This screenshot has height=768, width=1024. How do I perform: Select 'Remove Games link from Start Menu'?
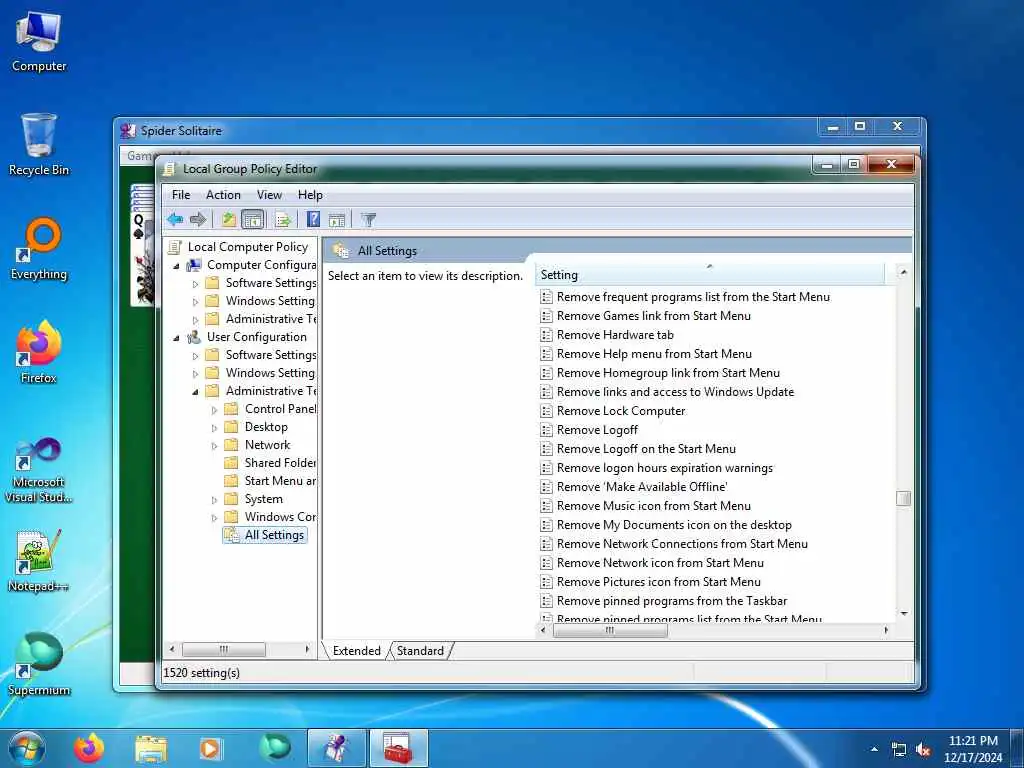[653, 315]
